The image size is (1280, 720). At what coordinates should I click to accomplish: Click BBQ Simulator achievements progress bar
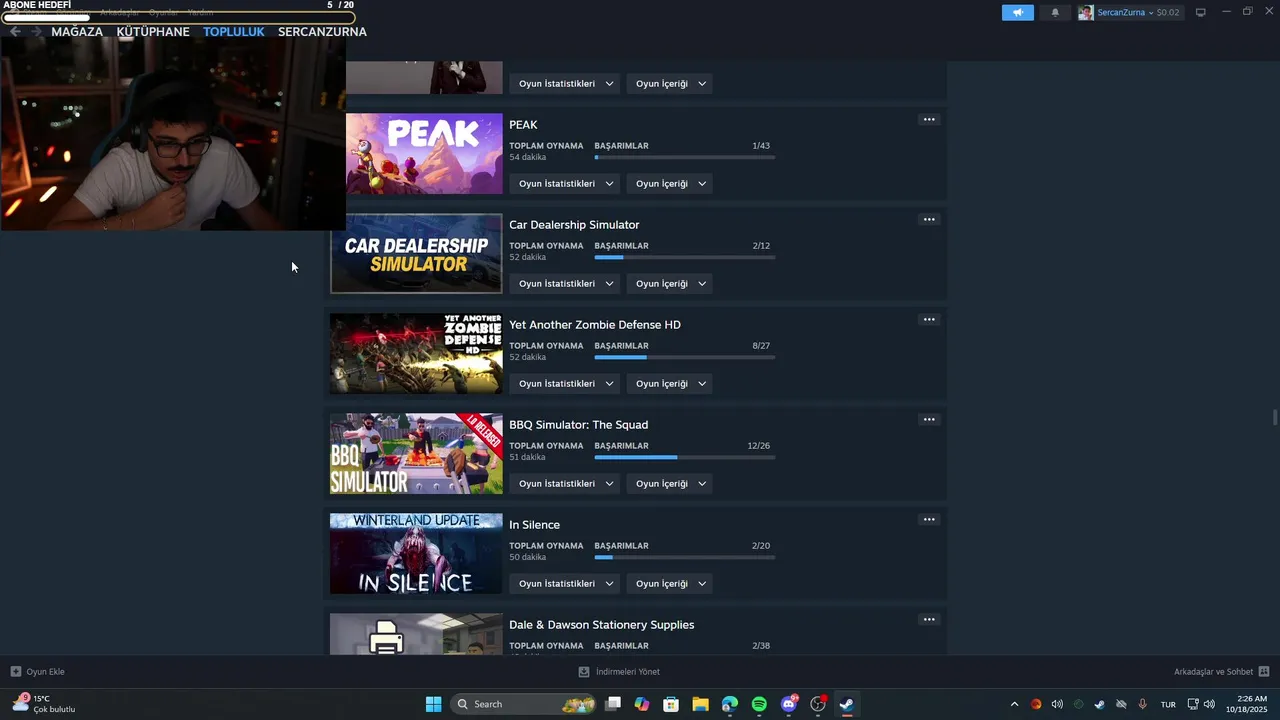coord(685,458)
